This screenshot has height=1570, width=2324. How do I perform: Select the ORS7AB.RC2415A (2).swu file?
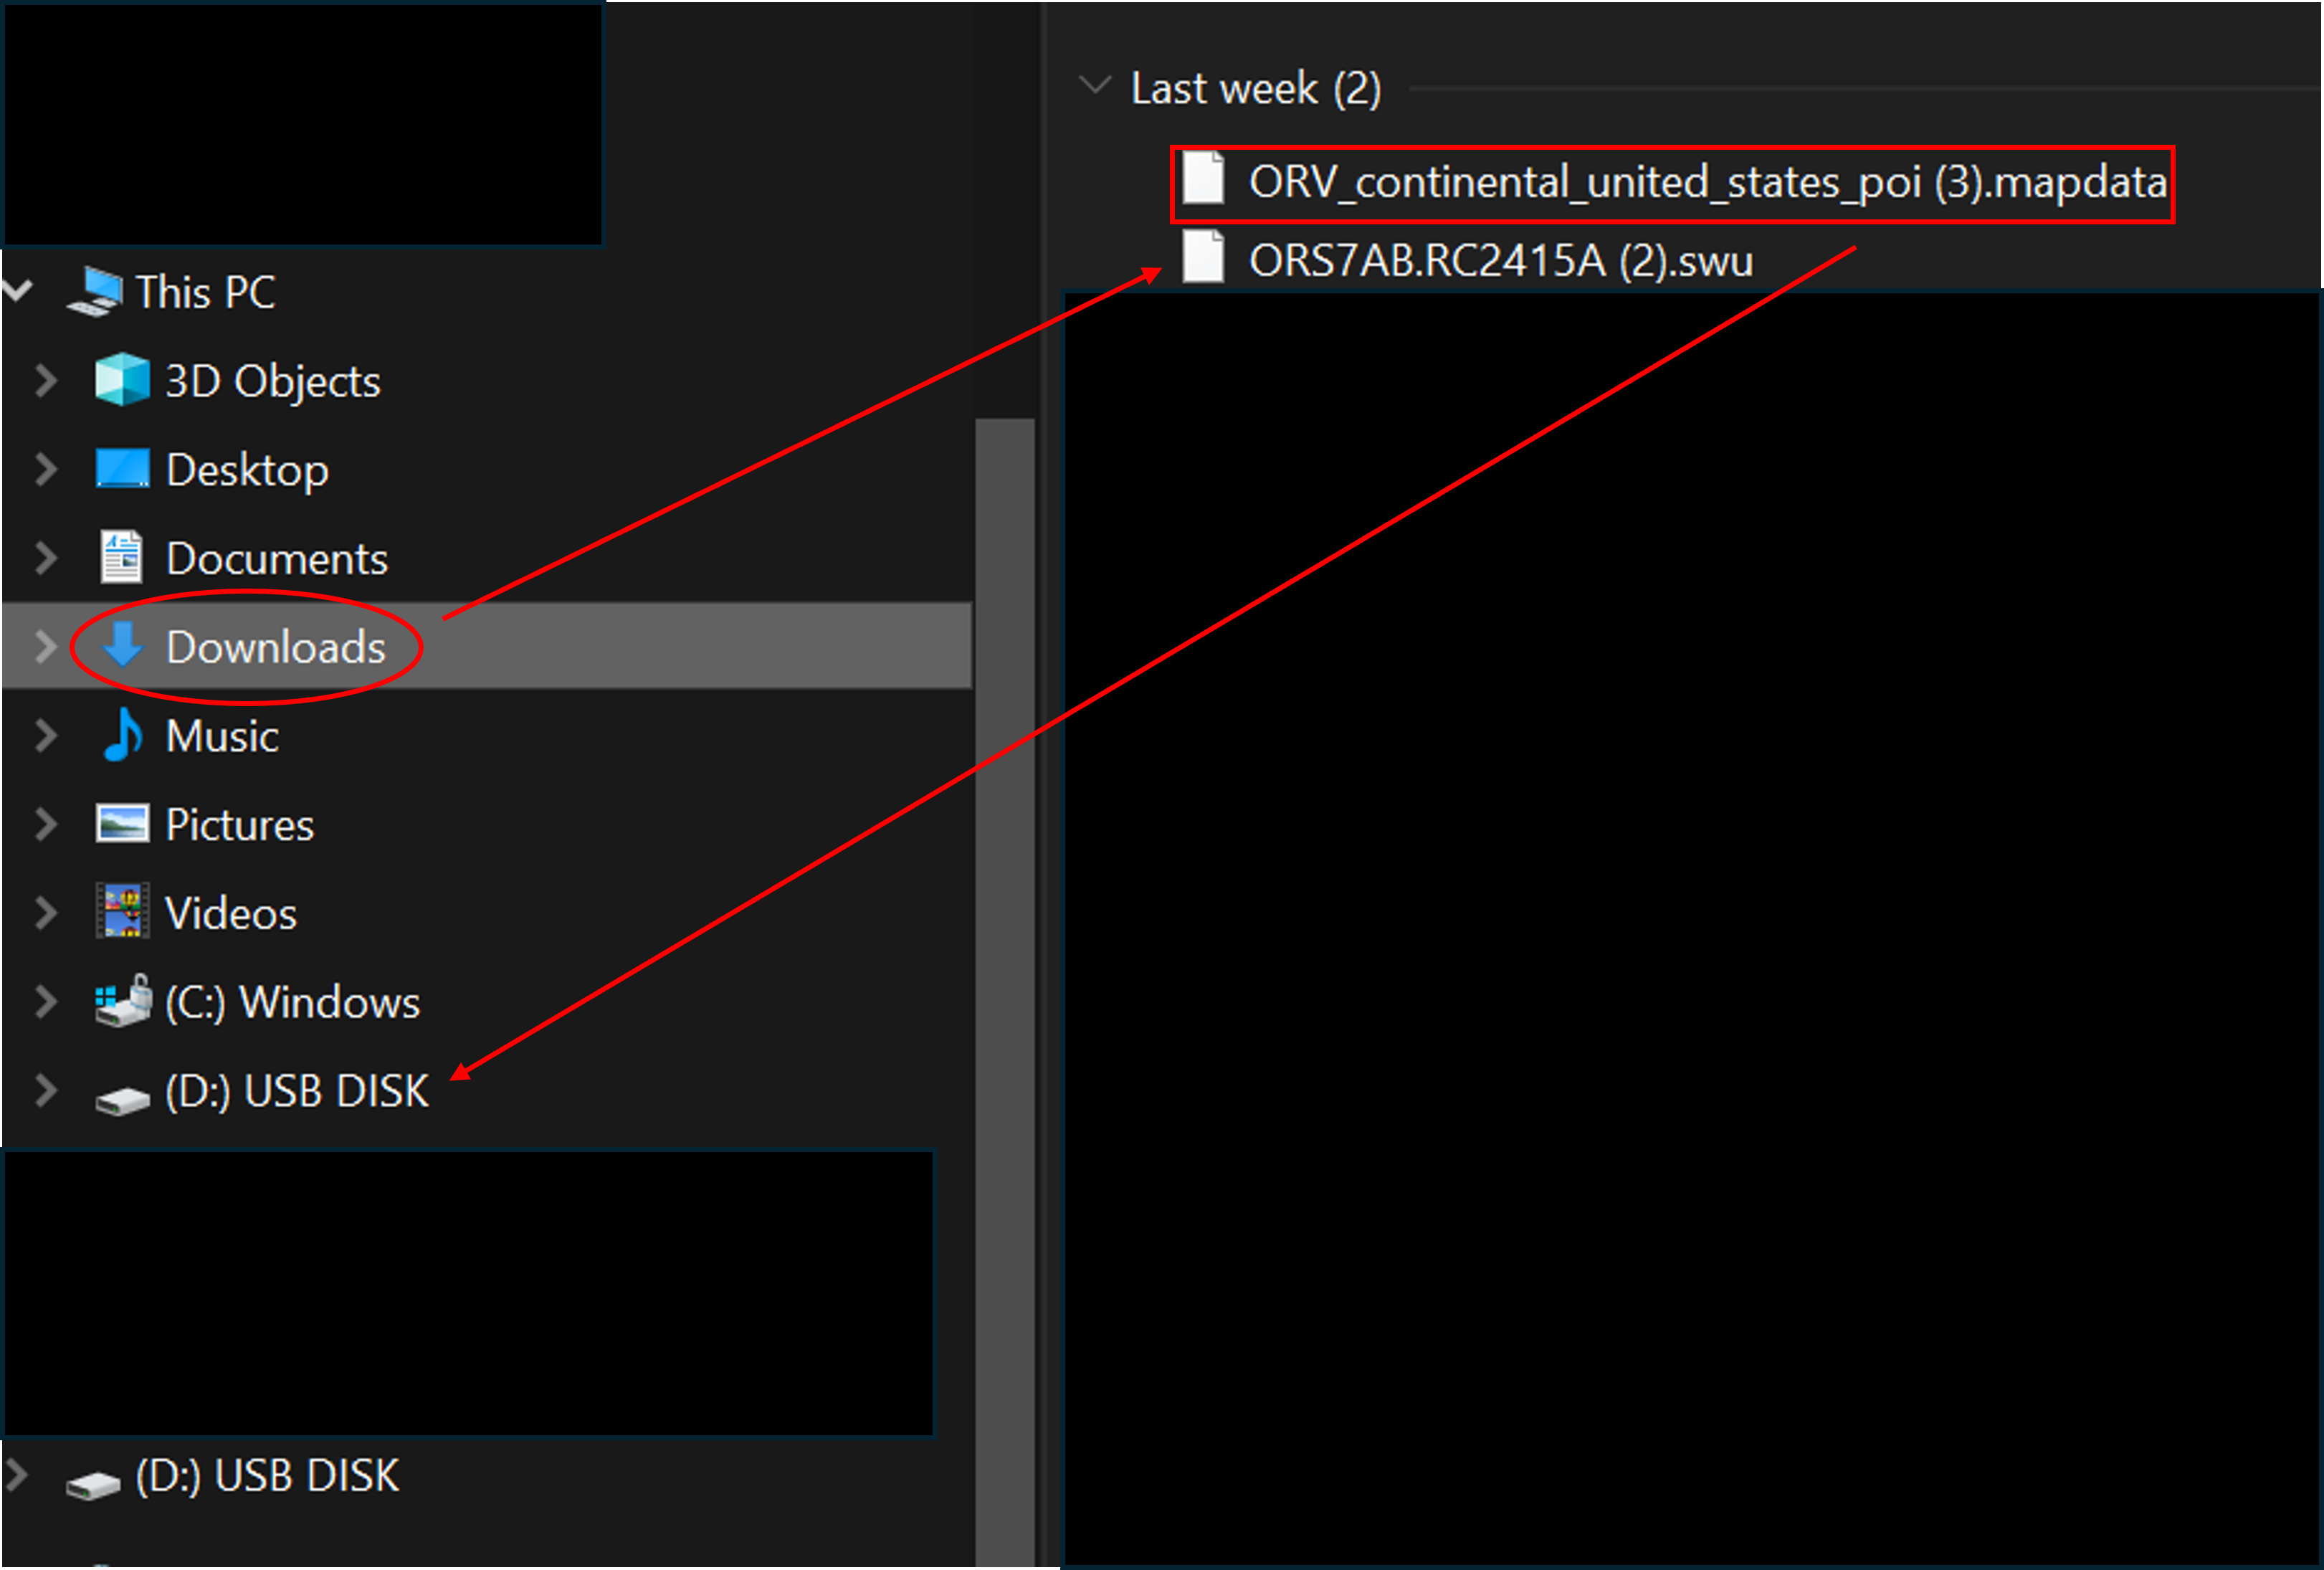pyautogui.click(x=1467, y=260)
